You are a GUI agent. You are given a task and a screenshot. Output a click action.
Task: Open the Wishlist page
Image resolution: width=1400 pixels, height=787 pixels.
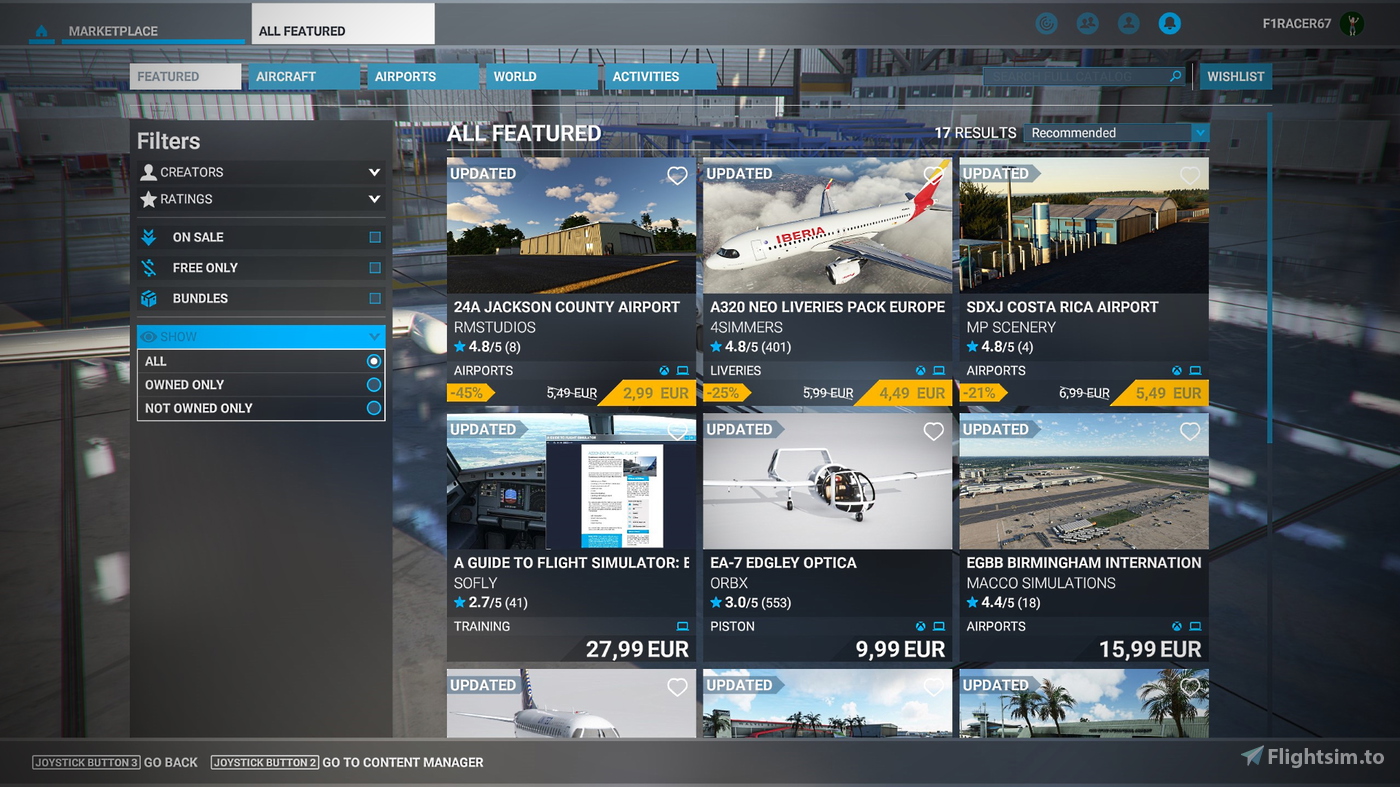1235,76
